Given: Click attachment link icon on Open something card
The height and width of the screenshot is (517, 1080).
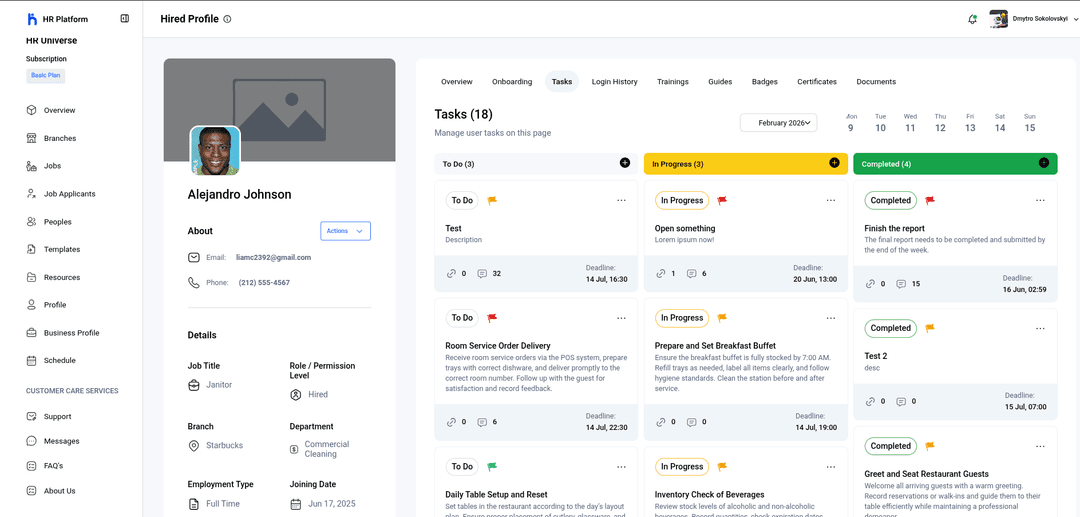Looking at the screenshot, I should coord(661,274).
